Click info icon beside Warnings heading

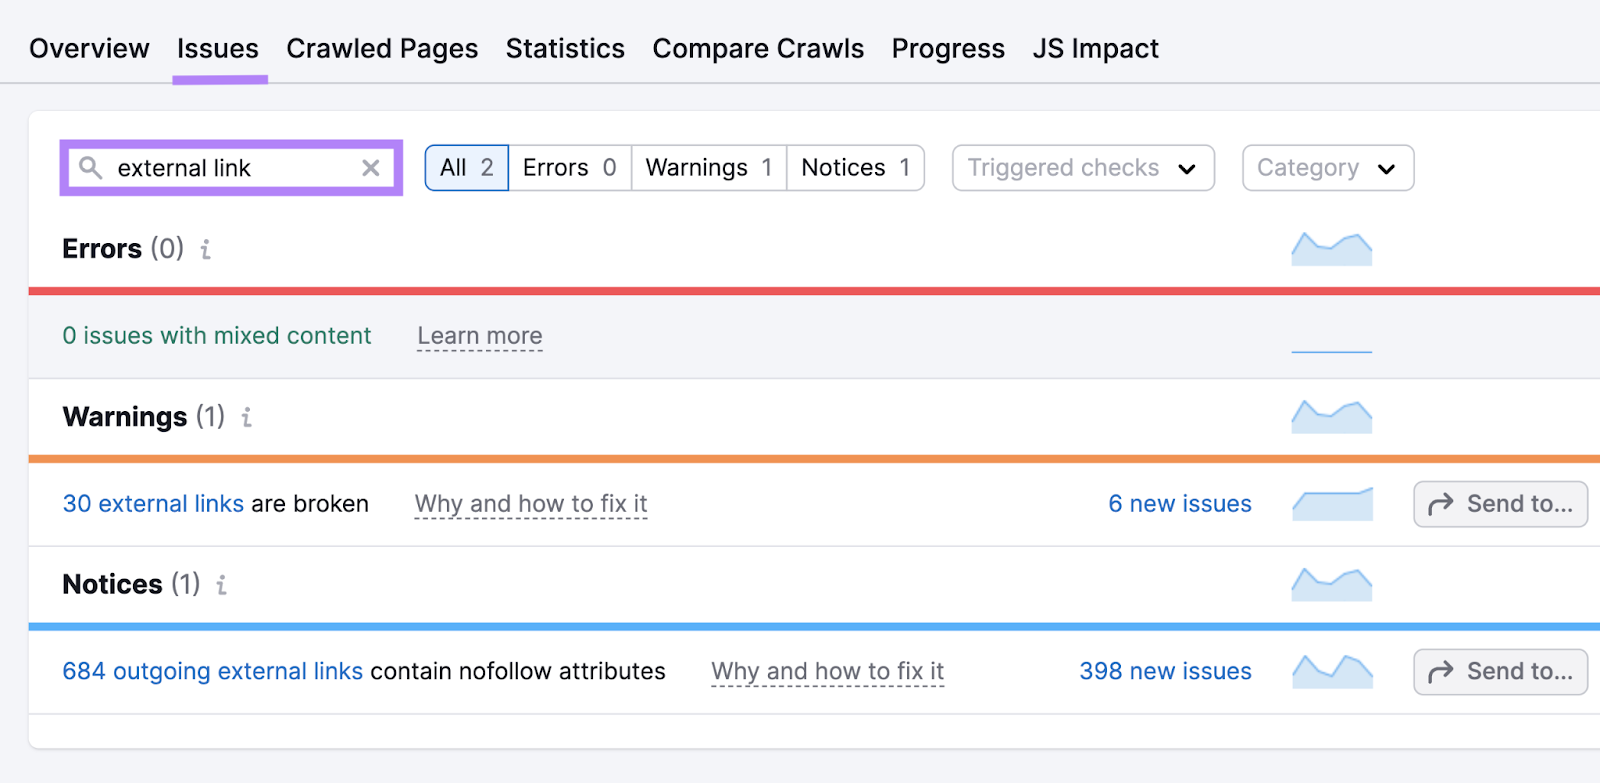(x=246, y=417)
